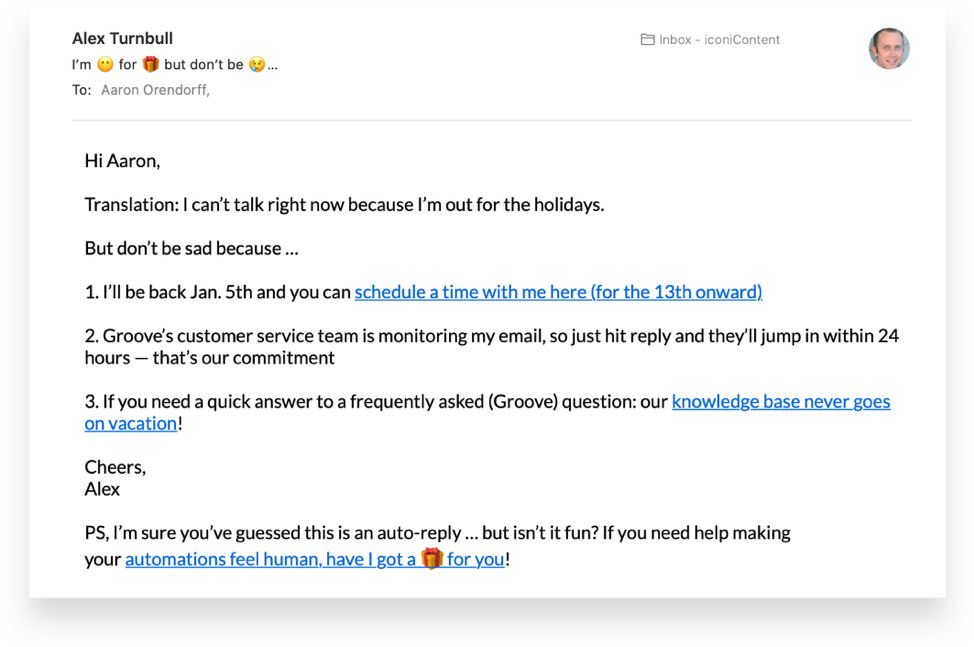This screenshot has height=647, width=974.
Task: Open Alex Turnbull's profile picture
Action: coord(888,47)
